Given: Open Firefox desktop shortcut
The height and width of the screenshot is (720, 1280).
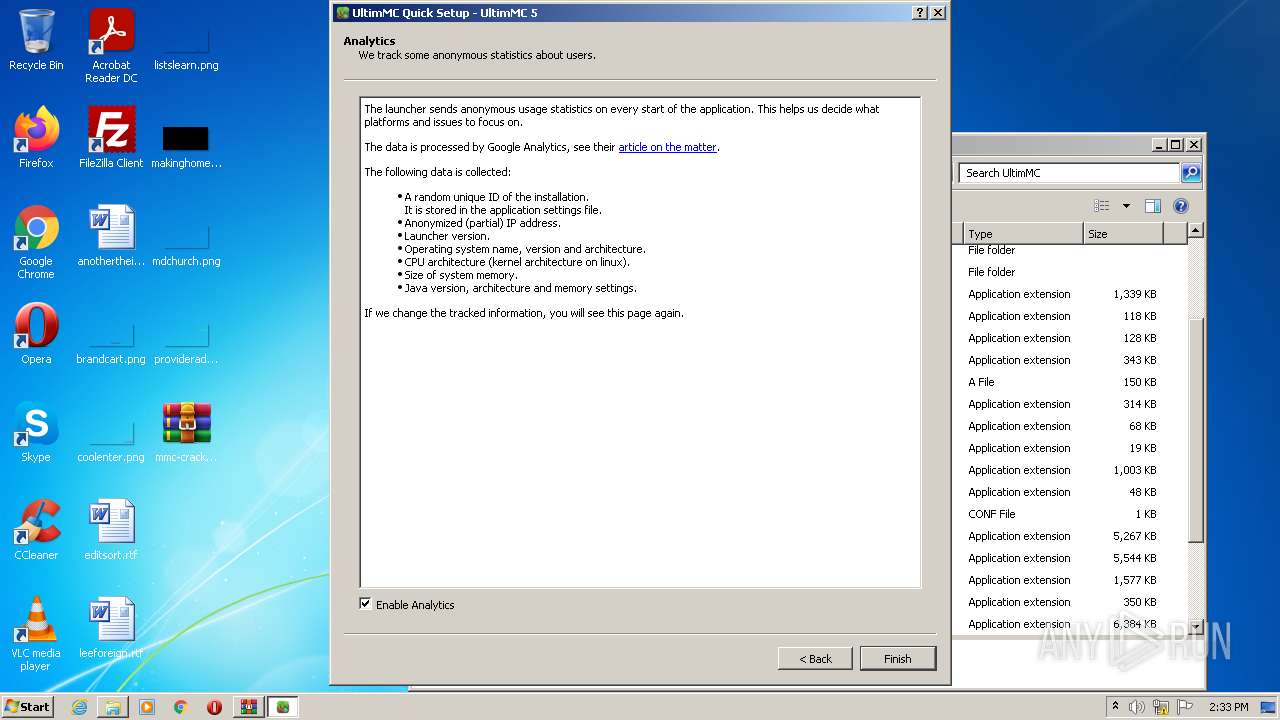Looking at the screenshot, I should click(x=36, y=137).
